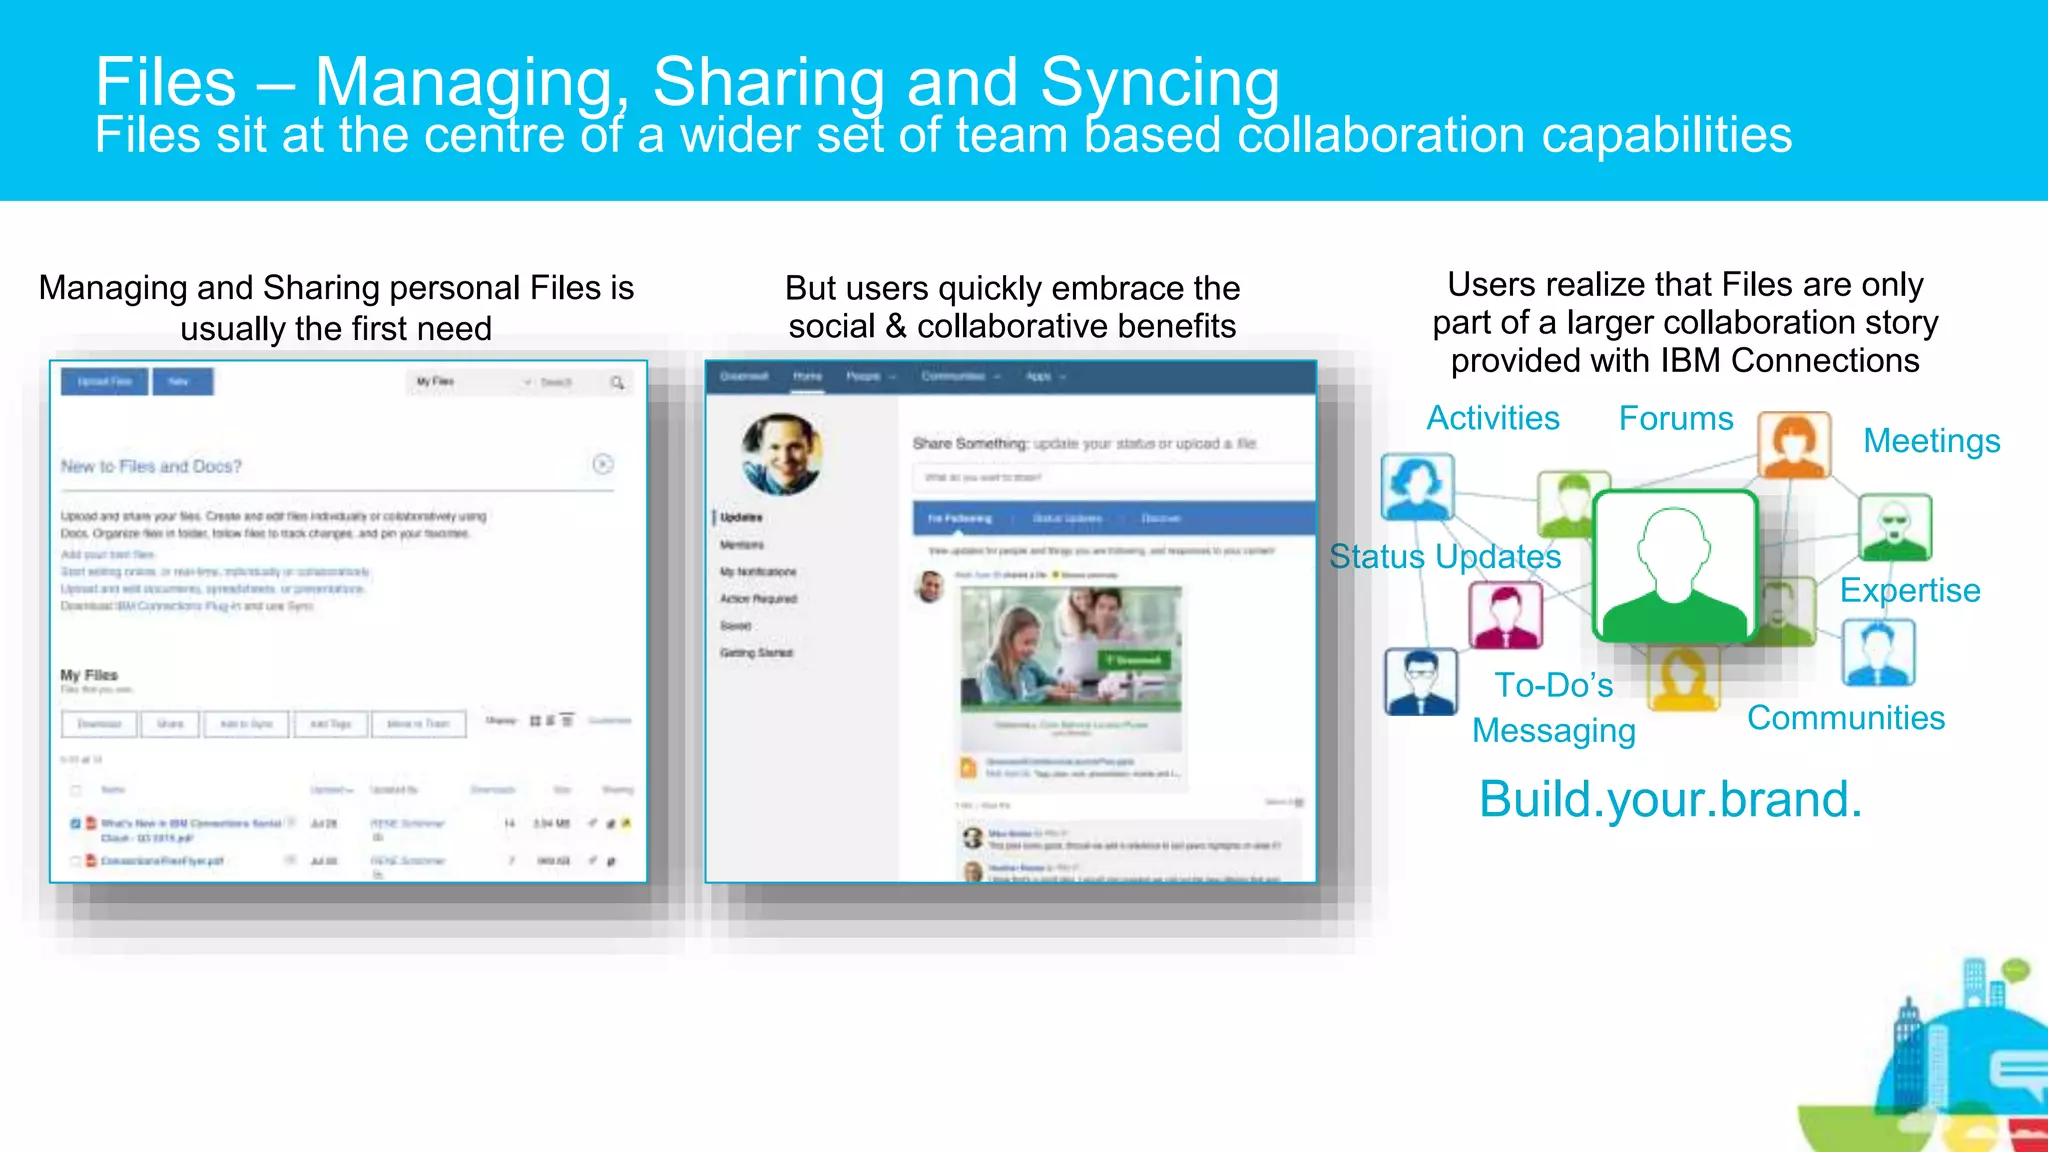This screenshot has width=2048, height=1152.
Task: Click the Move to Trash button
Action: pyautogui.click(x=418, y=724)
